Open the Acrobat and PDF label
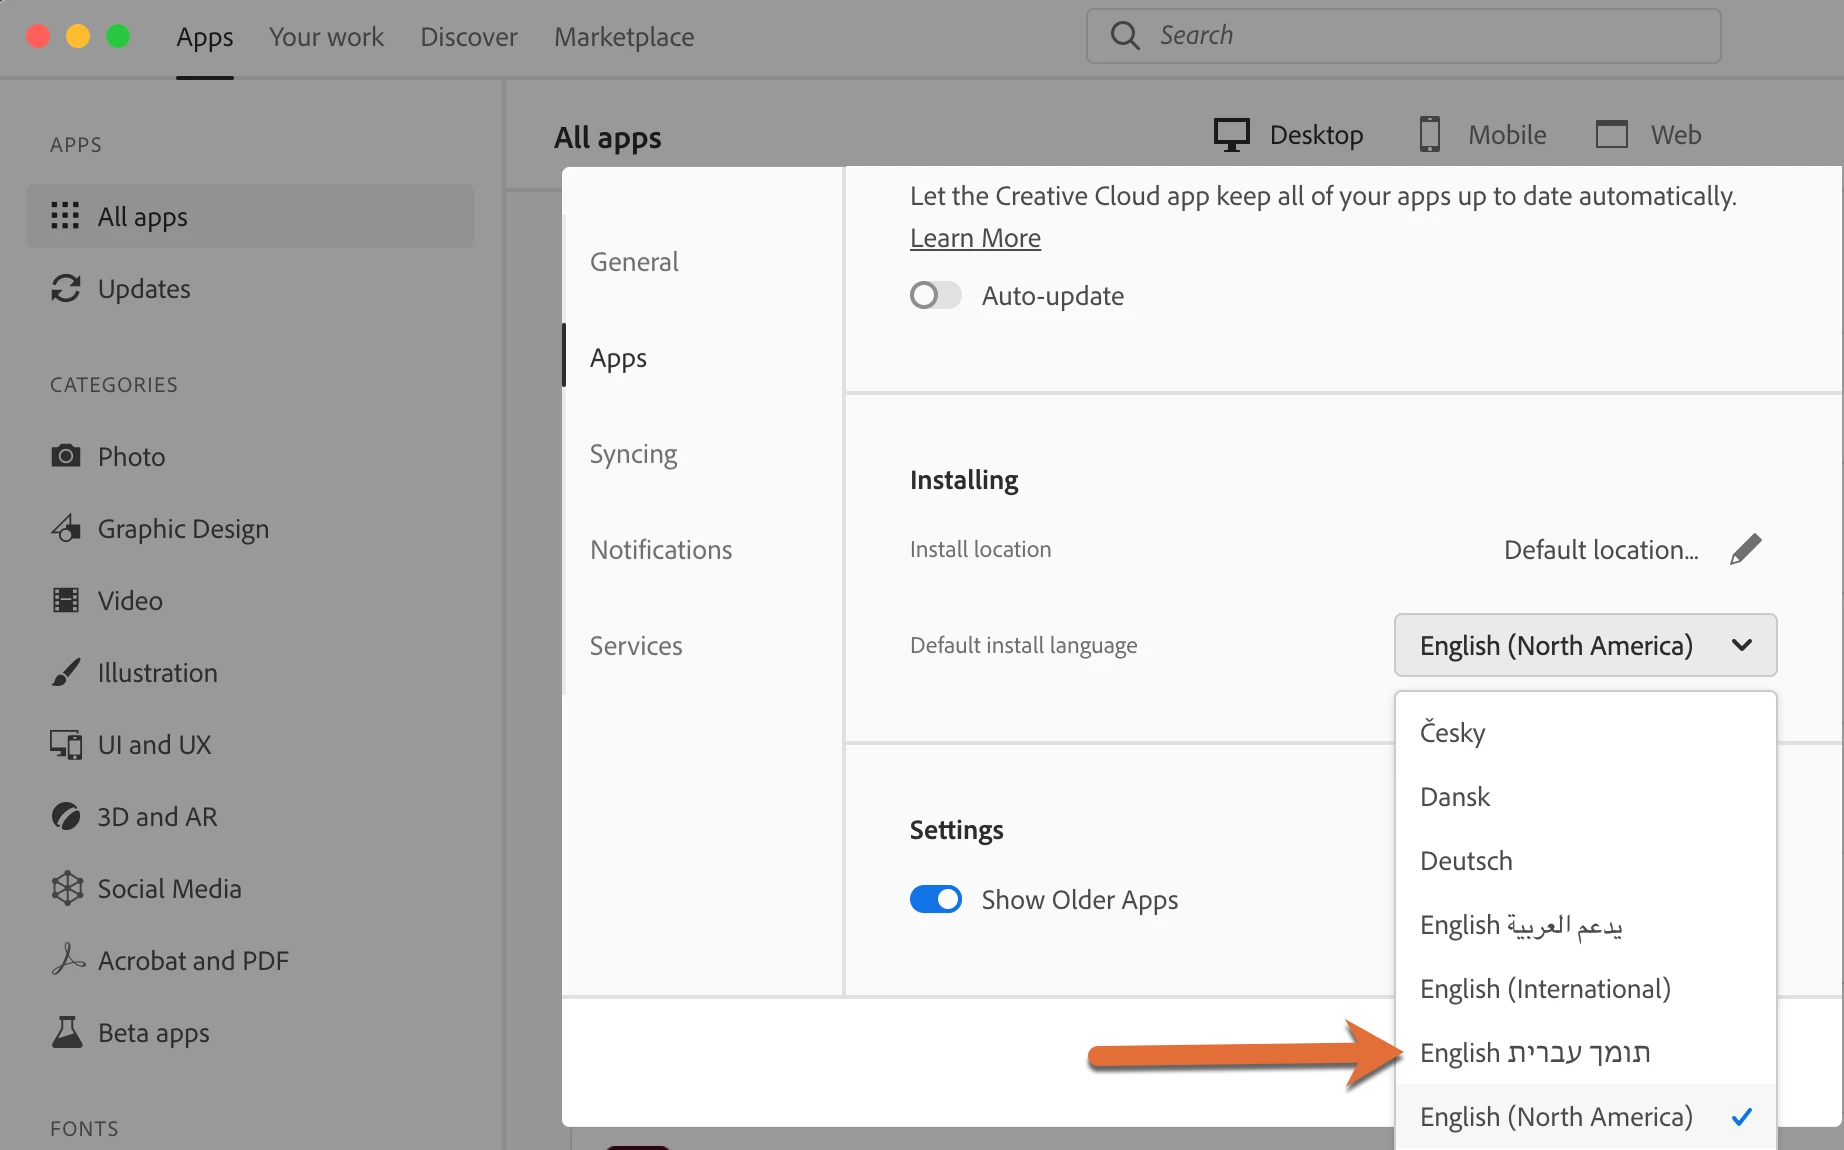The height and width of the screenshot is (1150, 1844). click(x=193, y=961)
